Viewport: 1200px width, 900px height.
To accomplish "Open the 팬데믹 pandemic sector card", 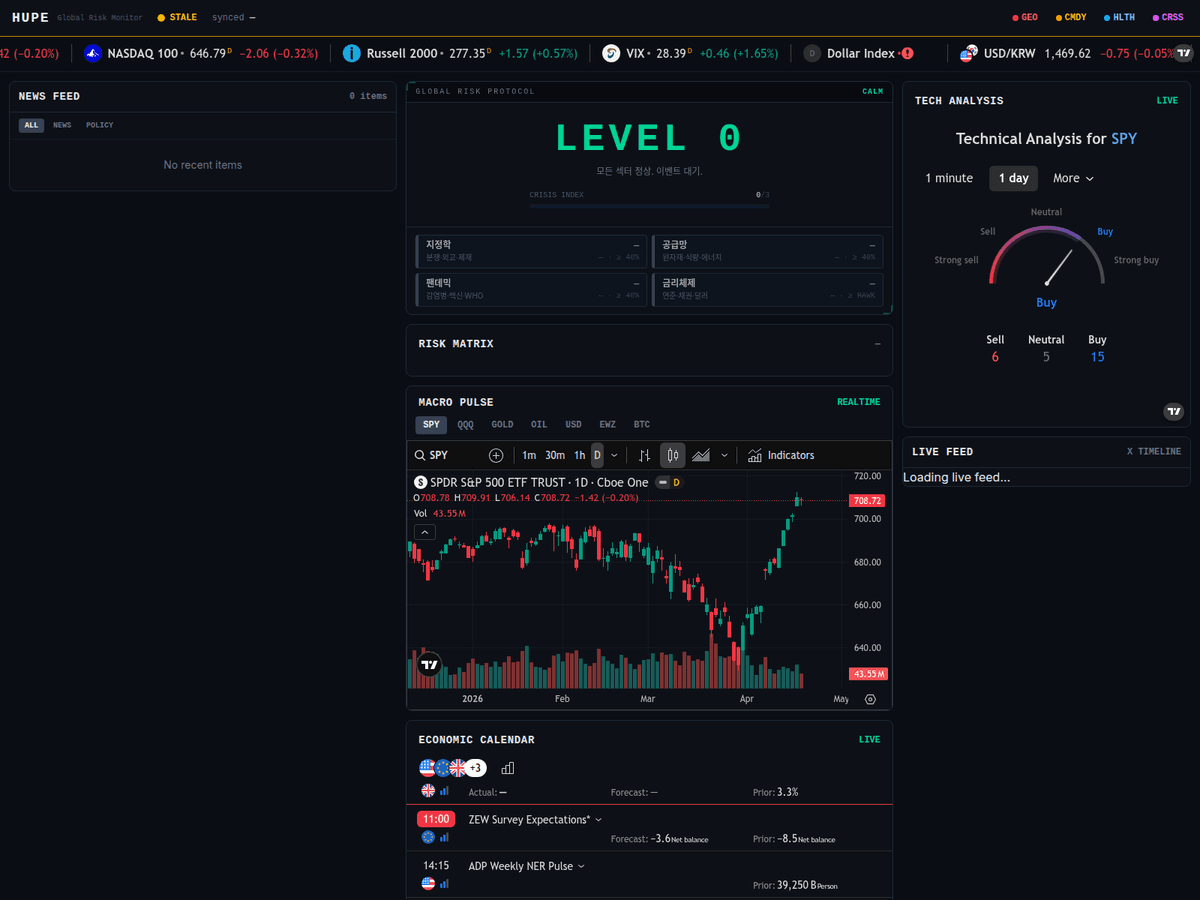I will point(532,290).
